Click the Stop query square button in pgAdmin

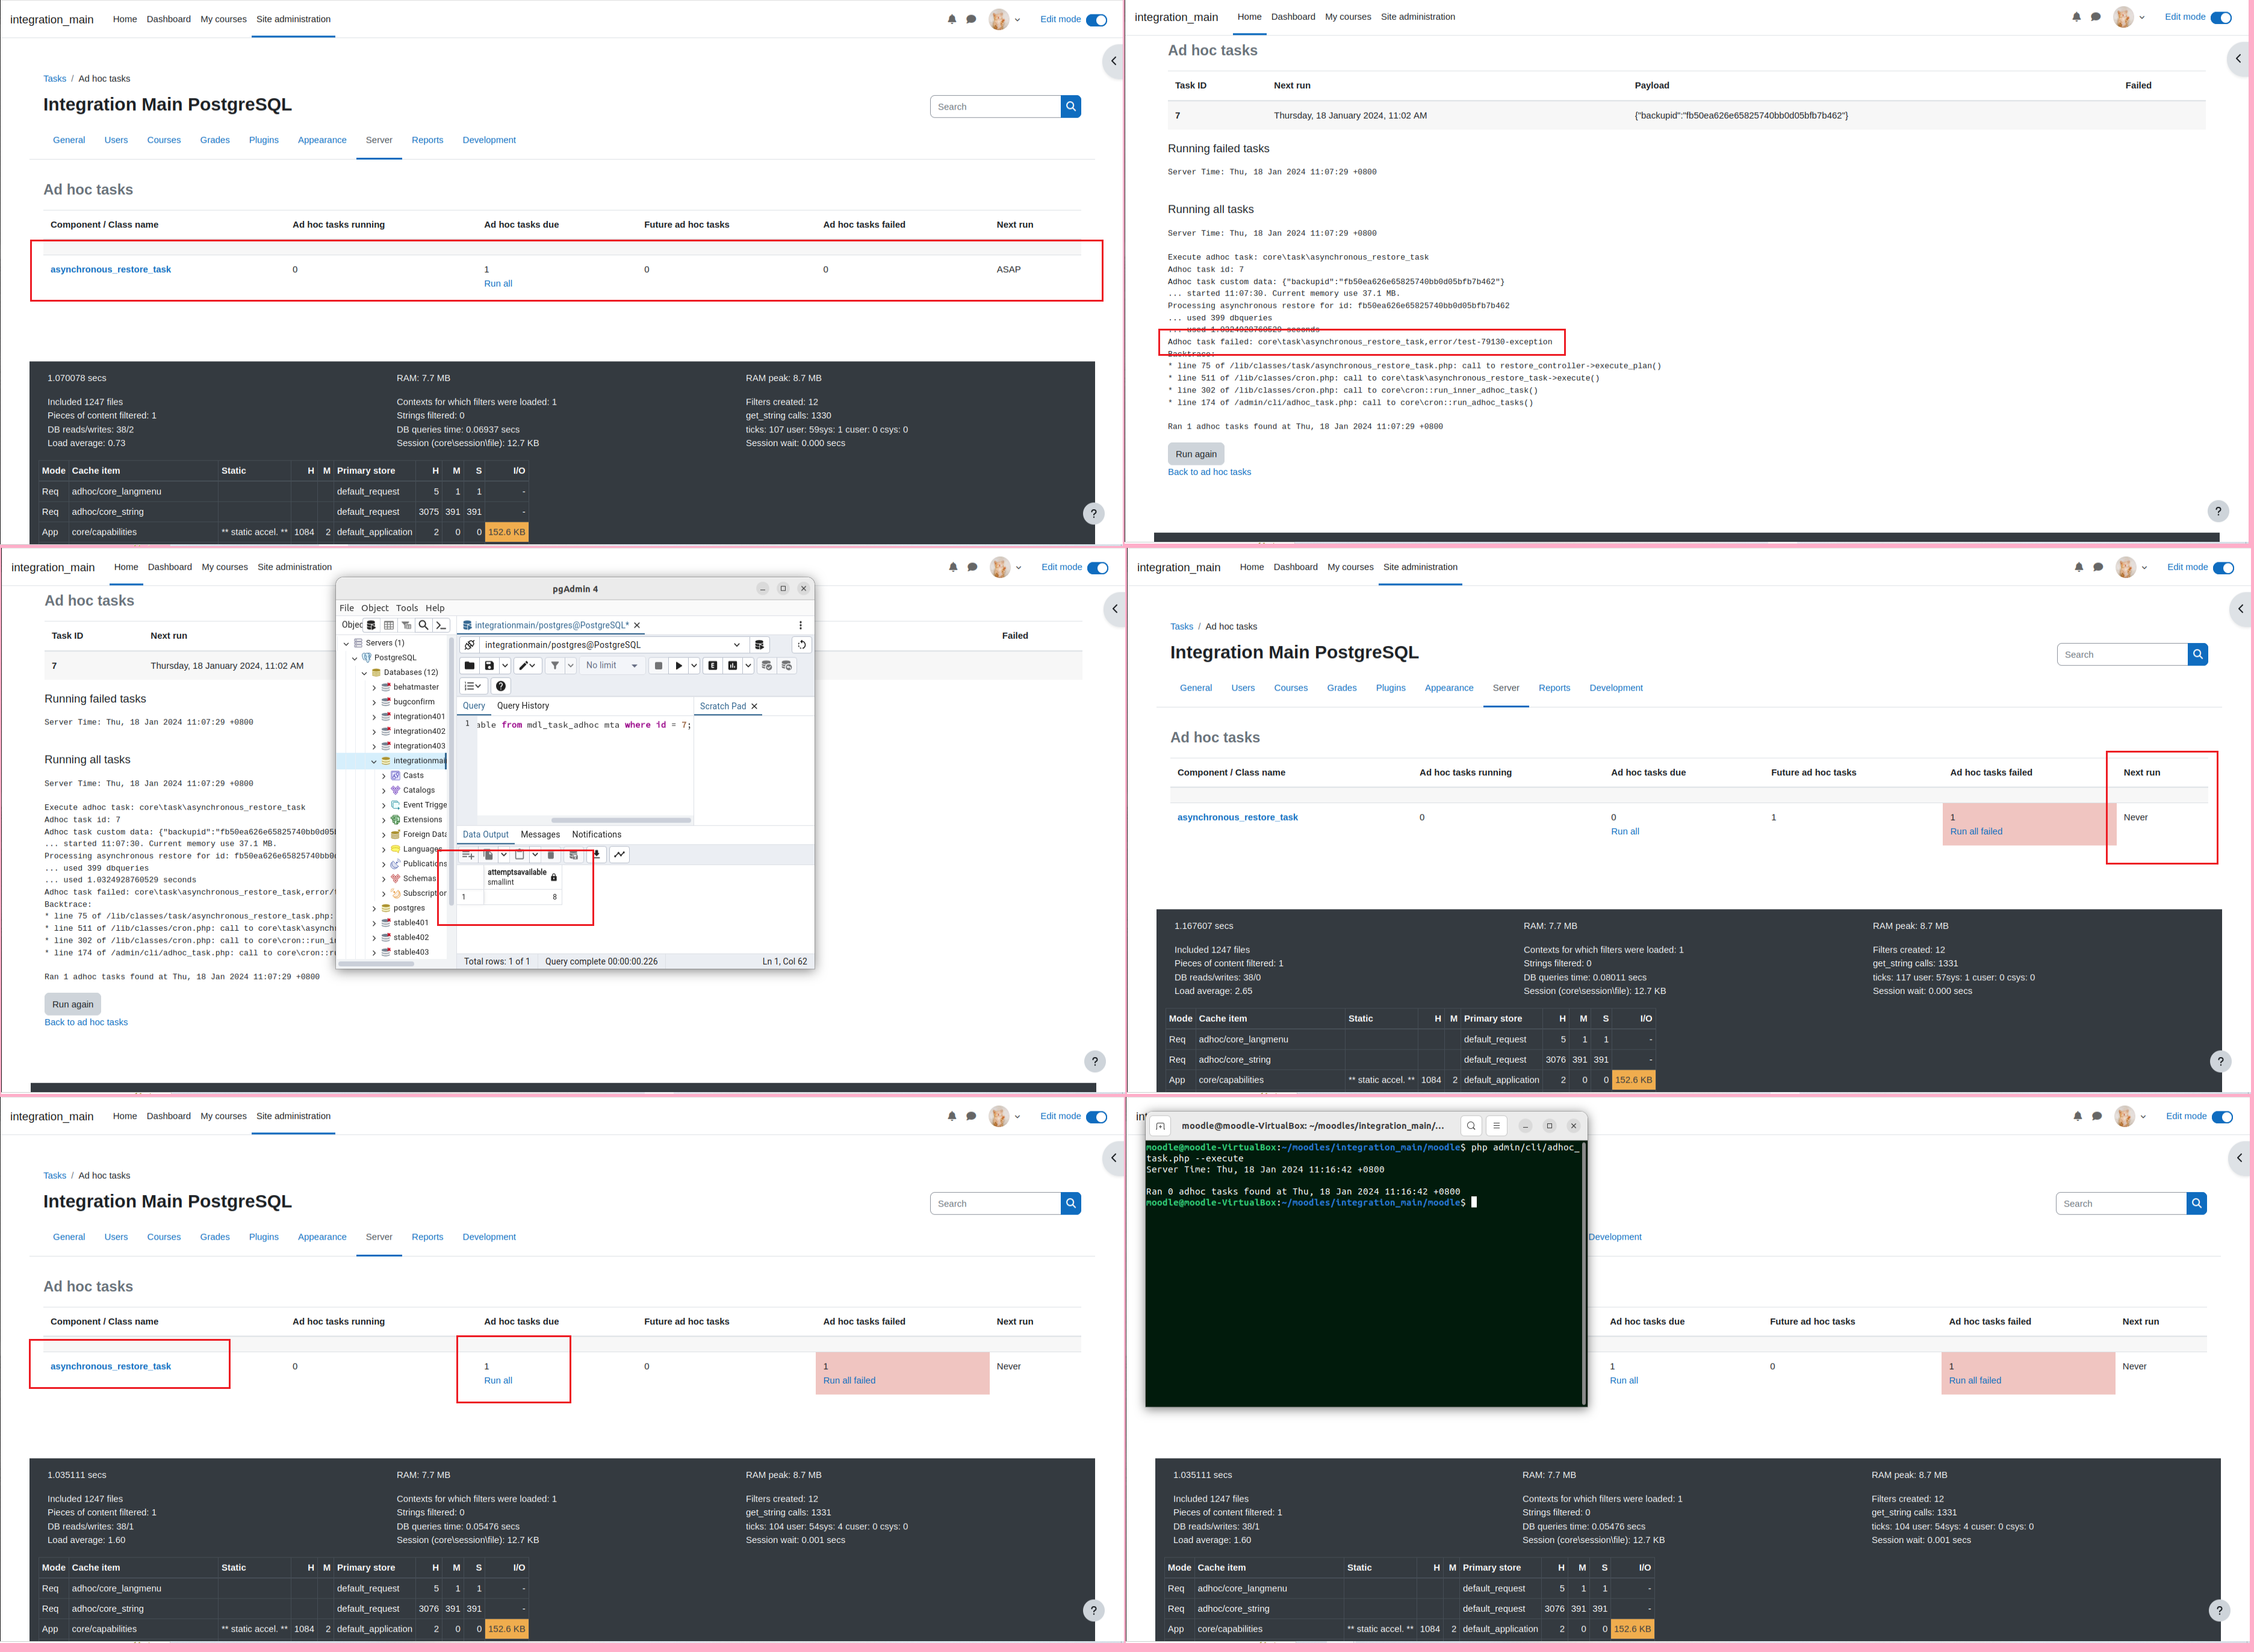[x=658, y=666]
